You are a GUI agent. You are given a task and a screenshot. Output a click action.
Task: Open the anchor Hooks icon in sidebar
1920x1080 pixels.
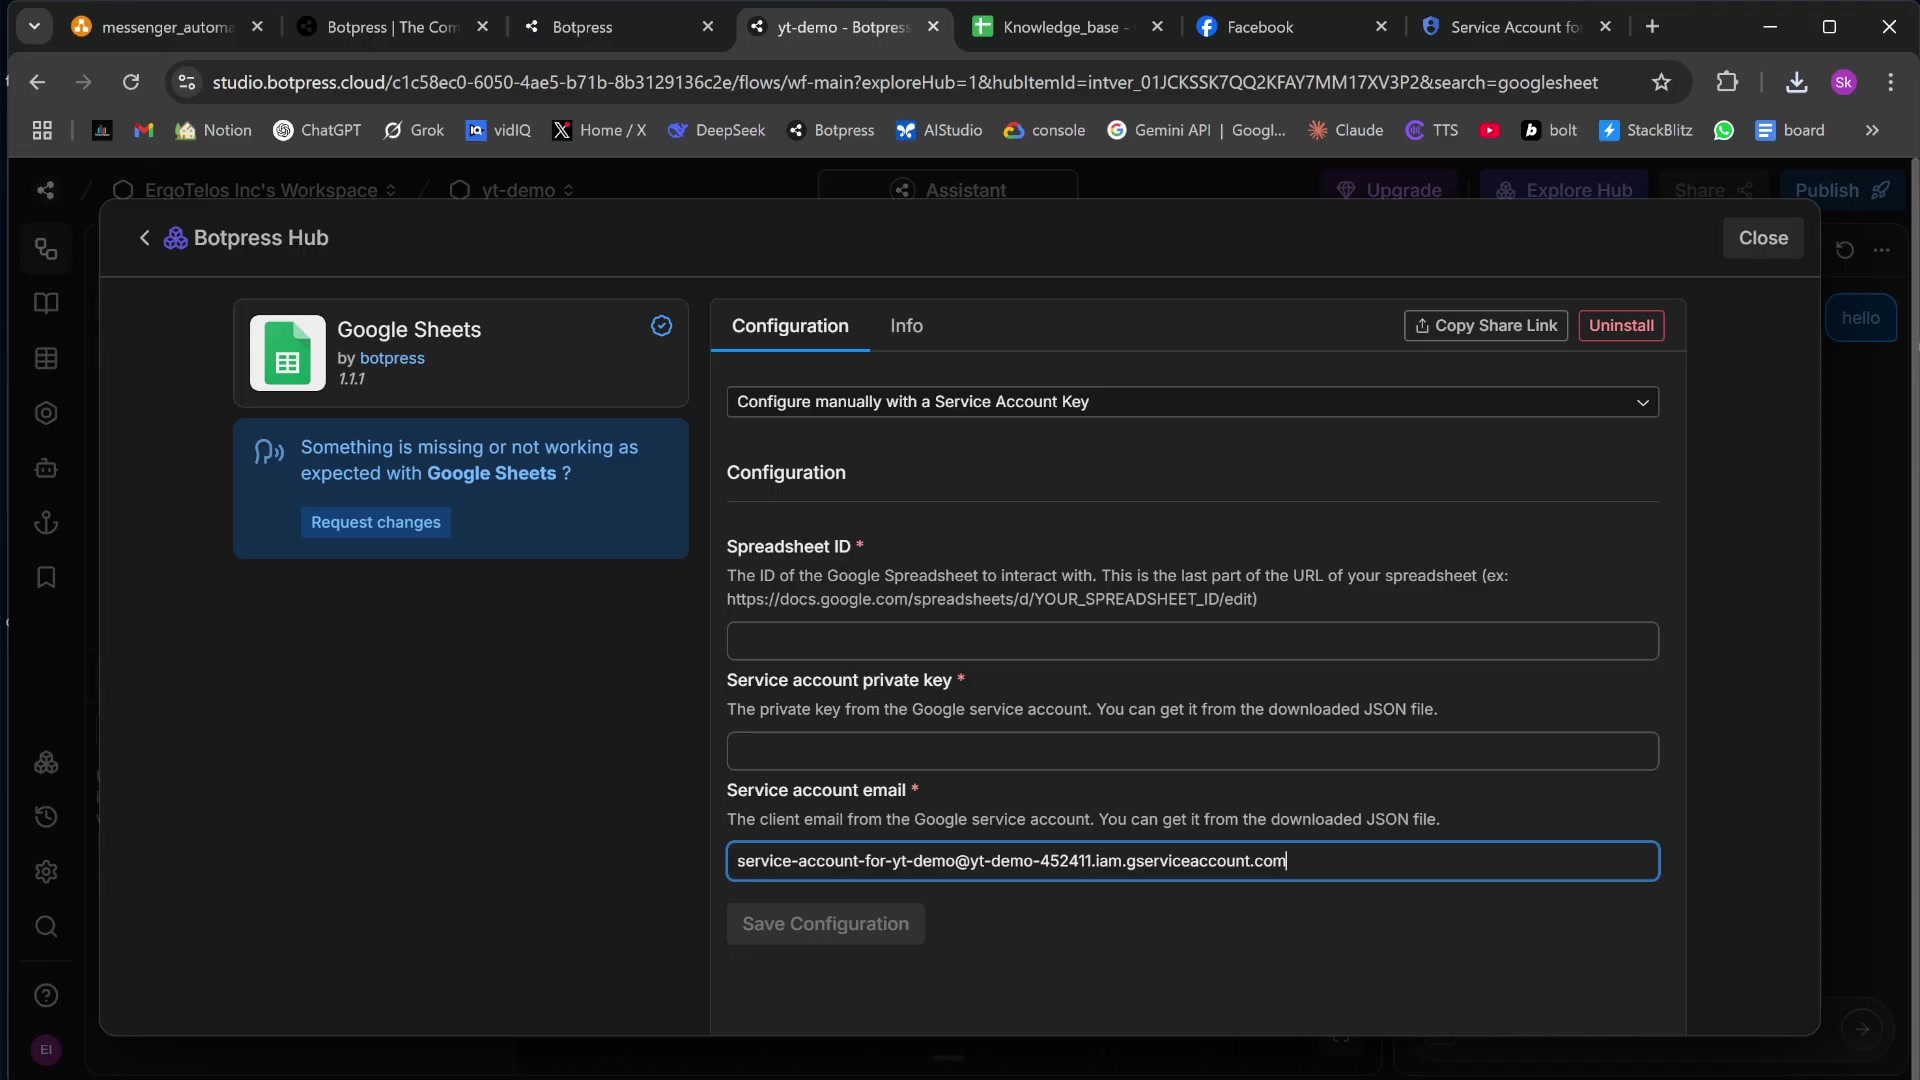pyautogui.click(x=46, y=522)
